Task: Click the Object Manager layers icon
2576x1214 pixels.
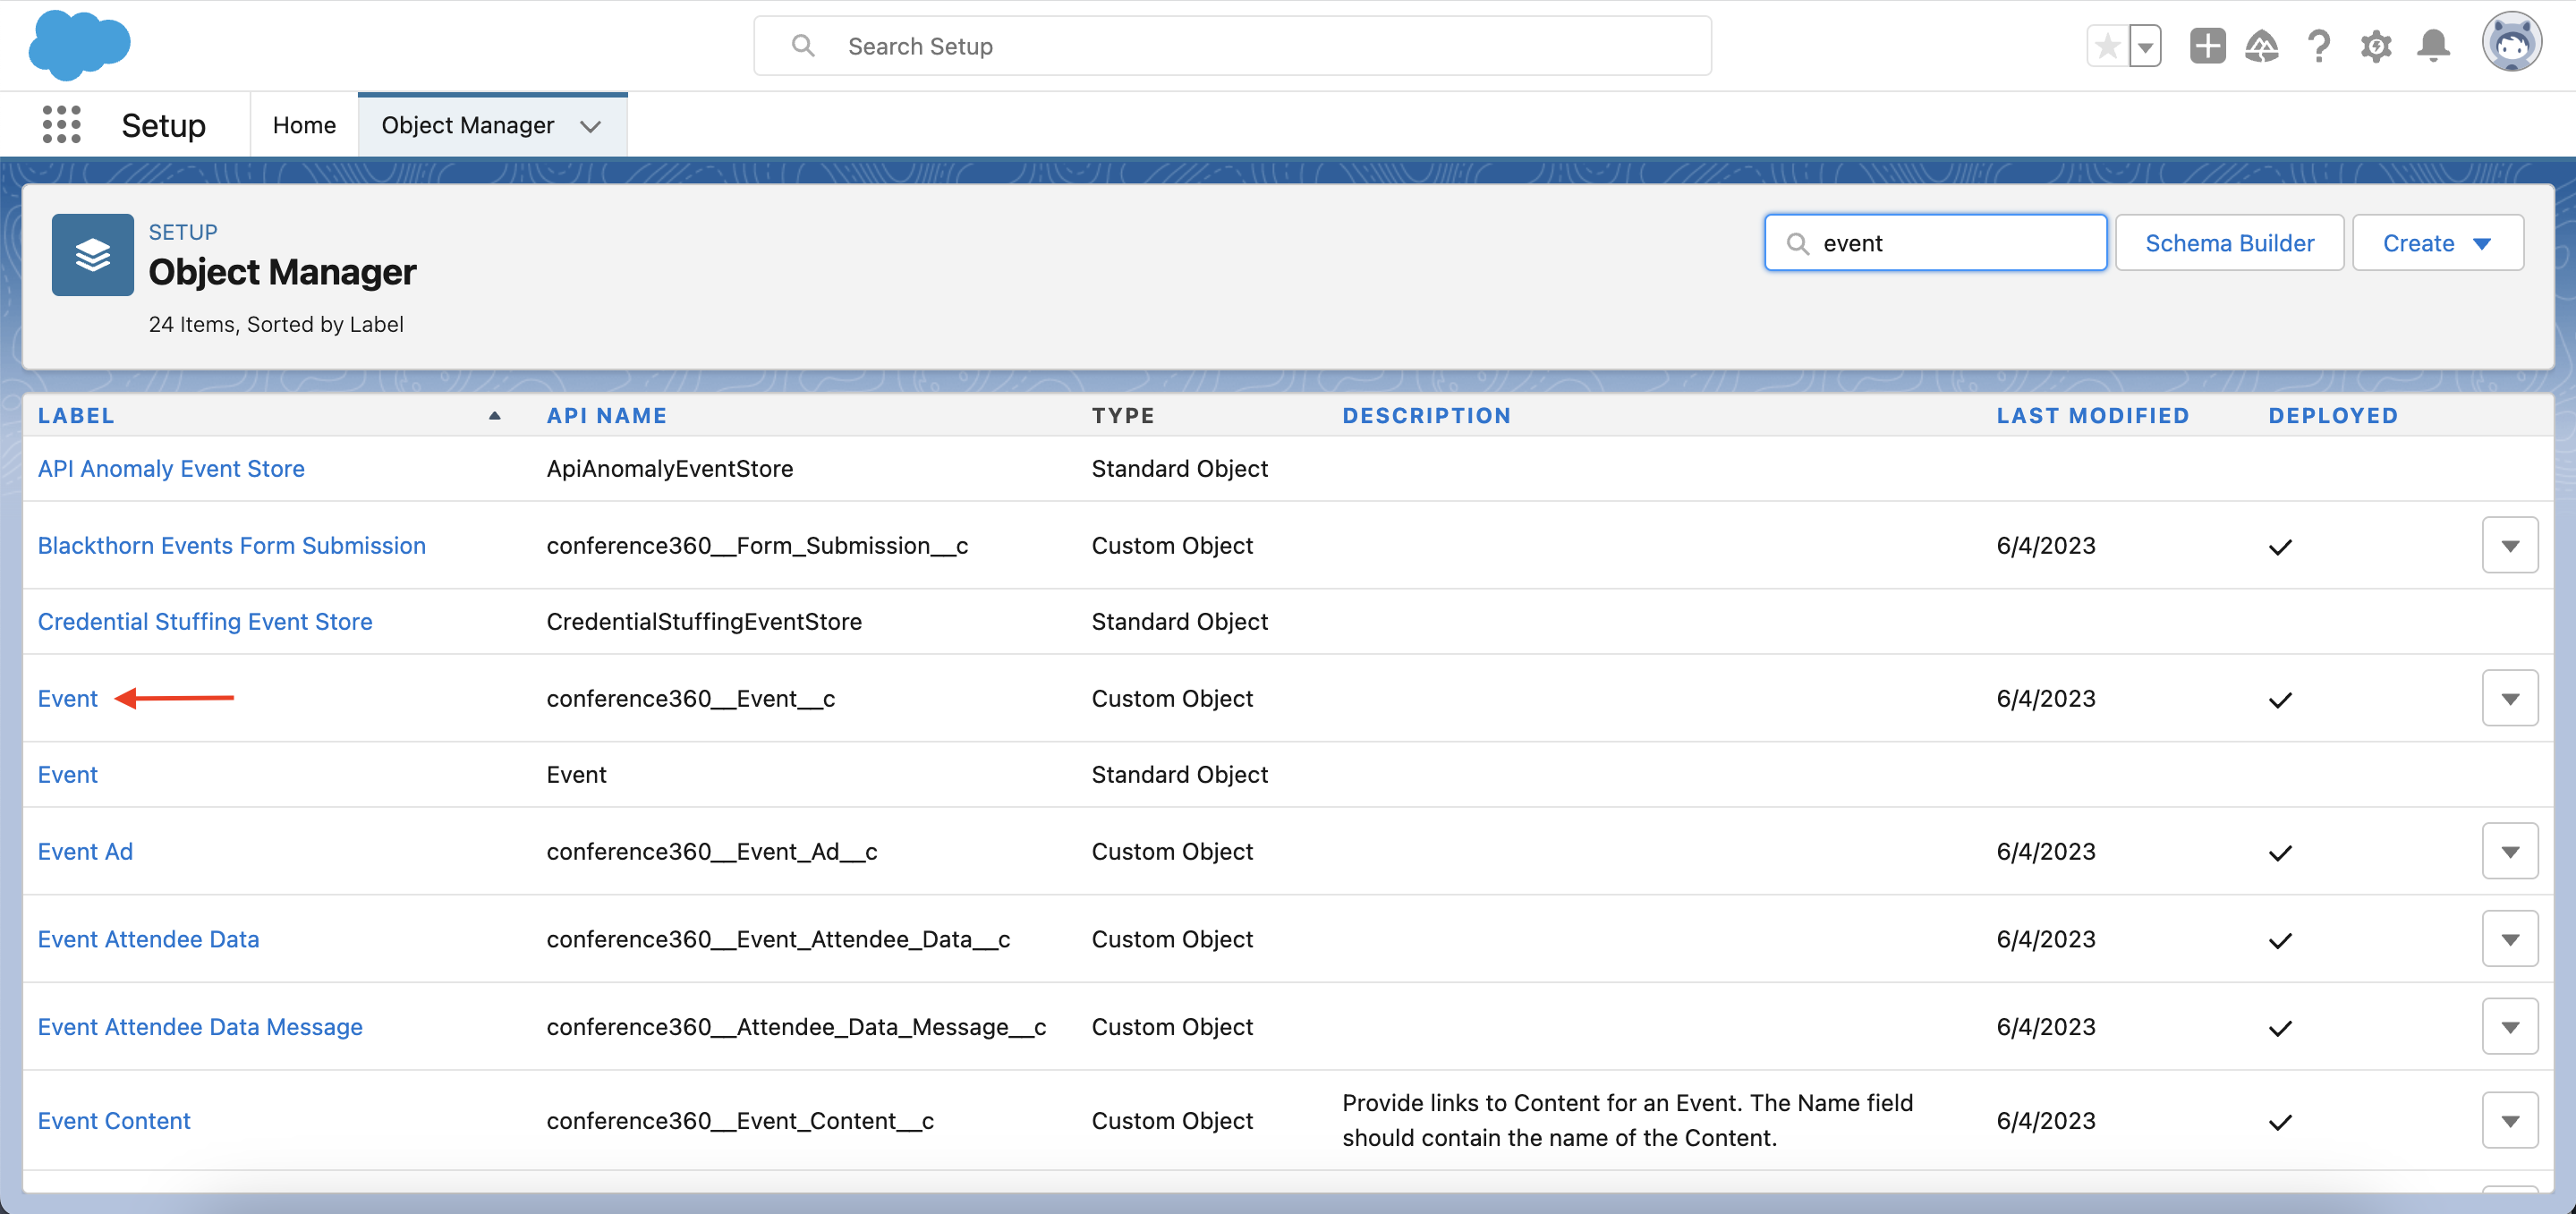Action: point(92,254)
